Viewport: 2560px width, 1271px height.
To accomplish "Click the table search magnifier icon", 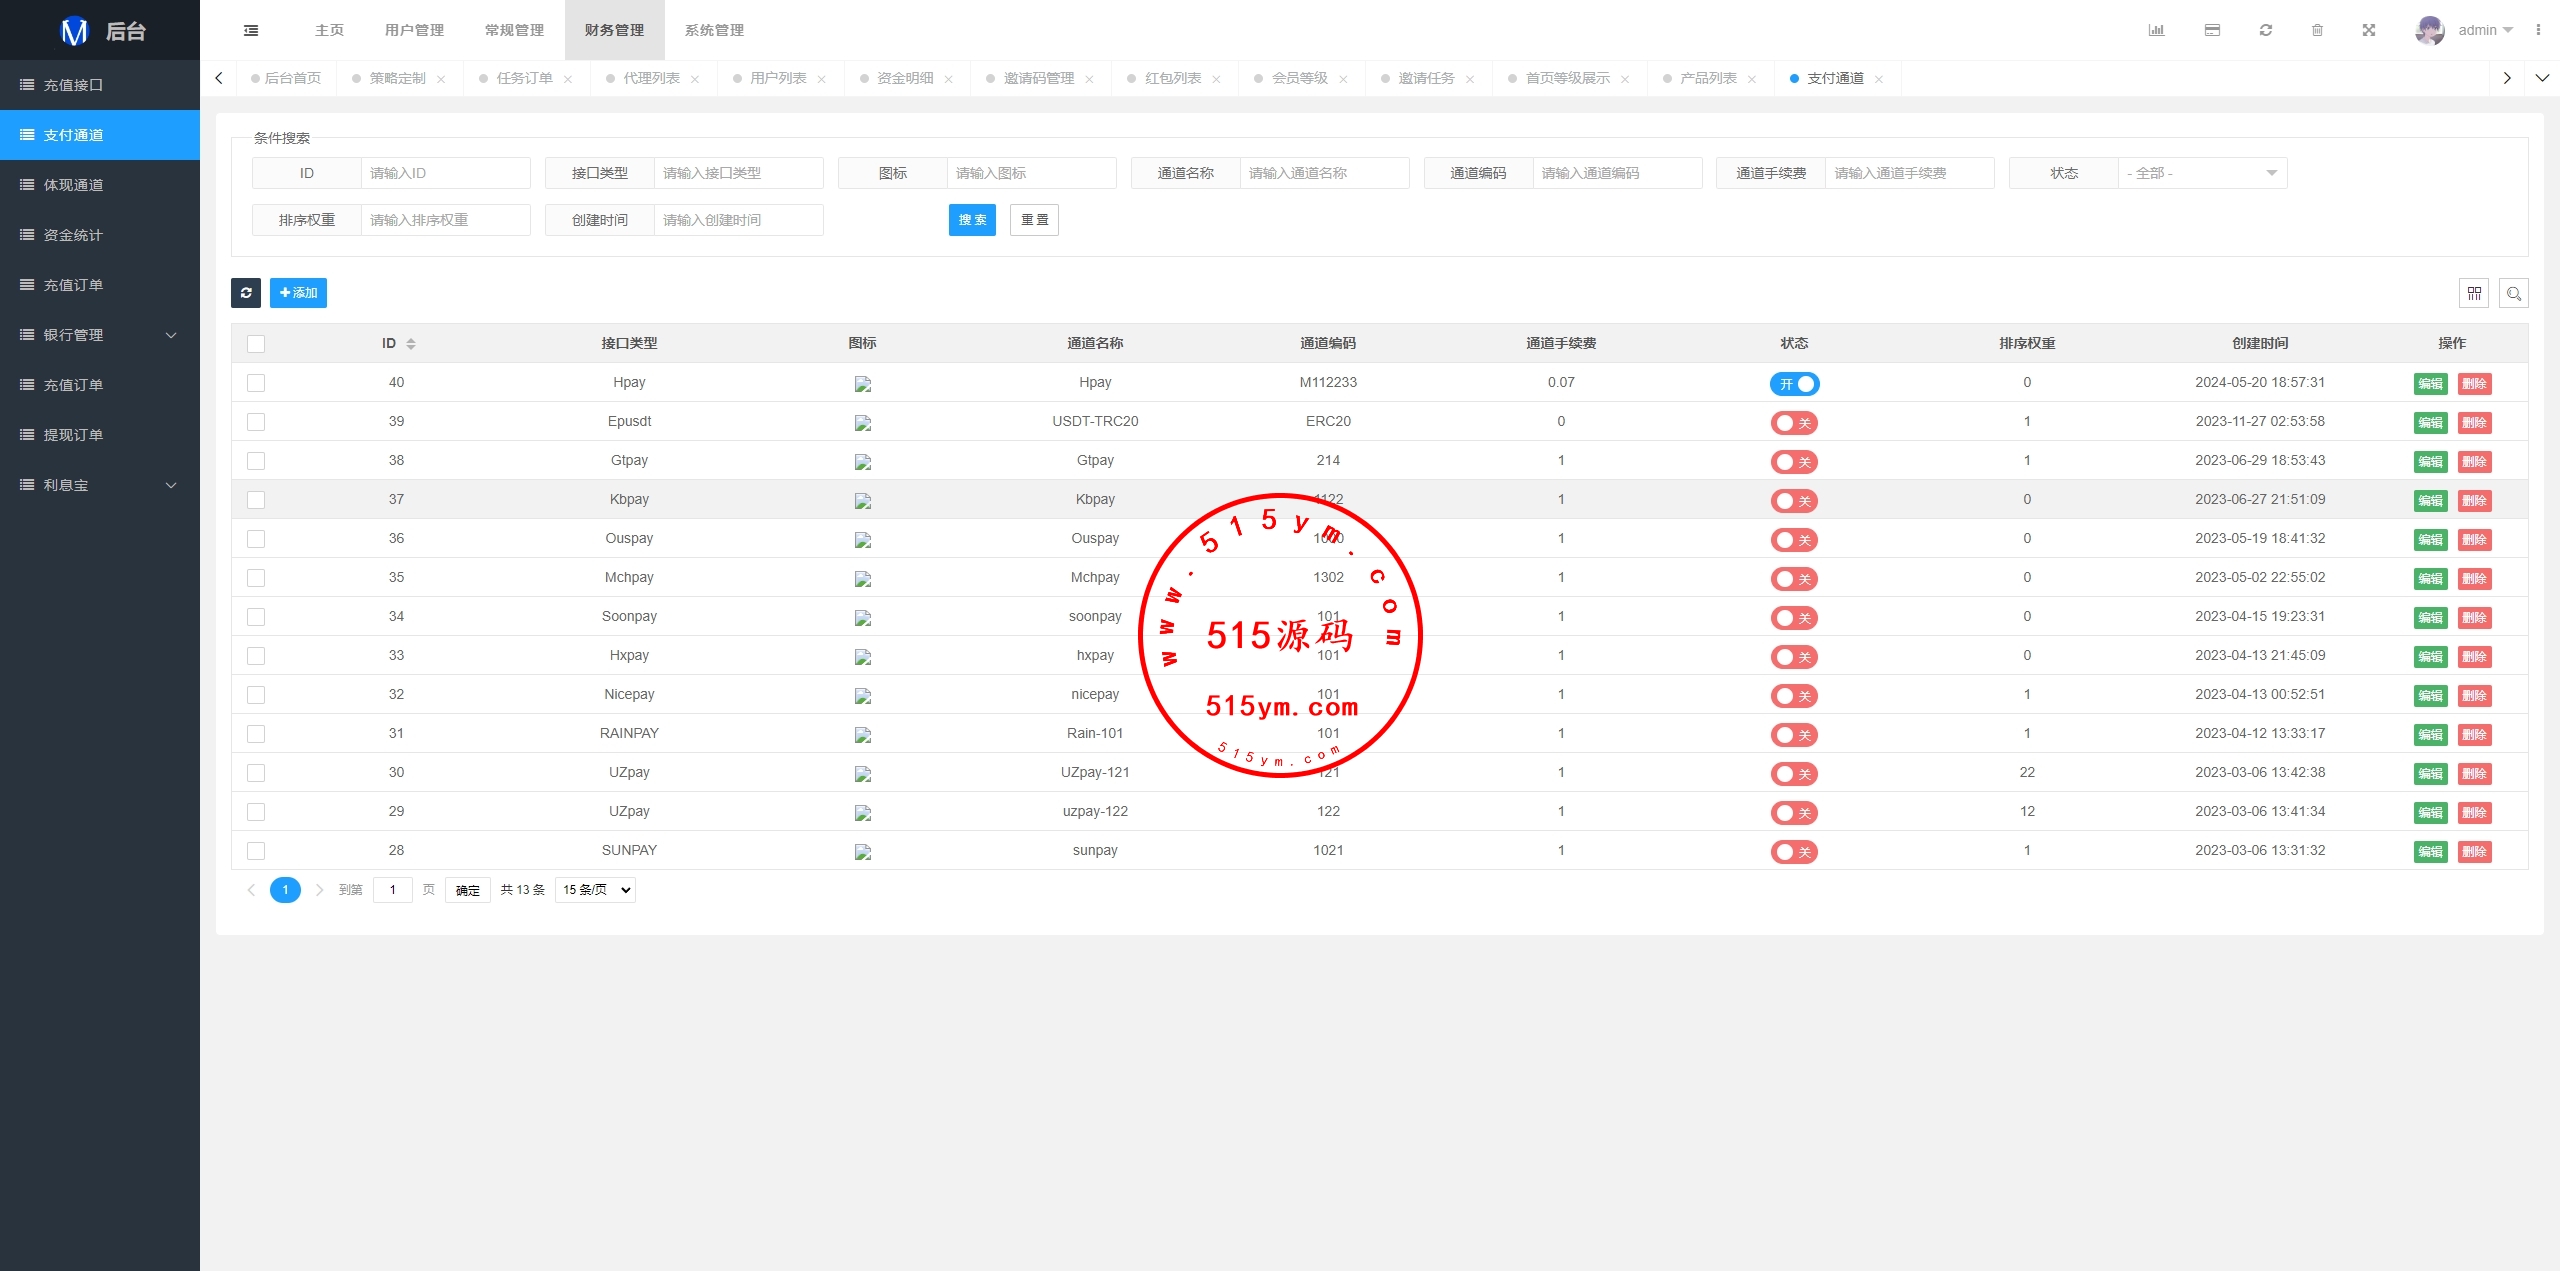I will (x=2513, y=293).
